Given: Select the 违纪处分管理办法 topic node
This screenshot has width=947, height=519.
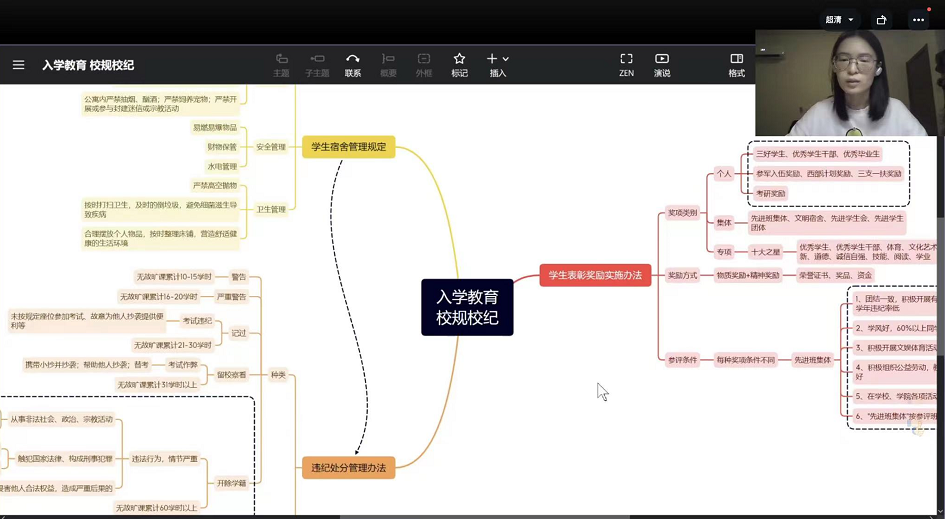Looking at the screenshot, I should (348, 467).
